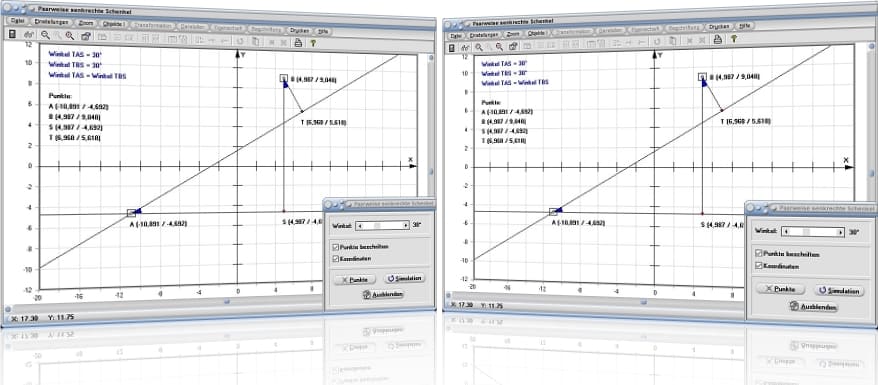Image resolution: width=878 pixels, height=385 pixels.
Task: Click the red magnifier zoom icon in the right window
Action: (499, 47)
